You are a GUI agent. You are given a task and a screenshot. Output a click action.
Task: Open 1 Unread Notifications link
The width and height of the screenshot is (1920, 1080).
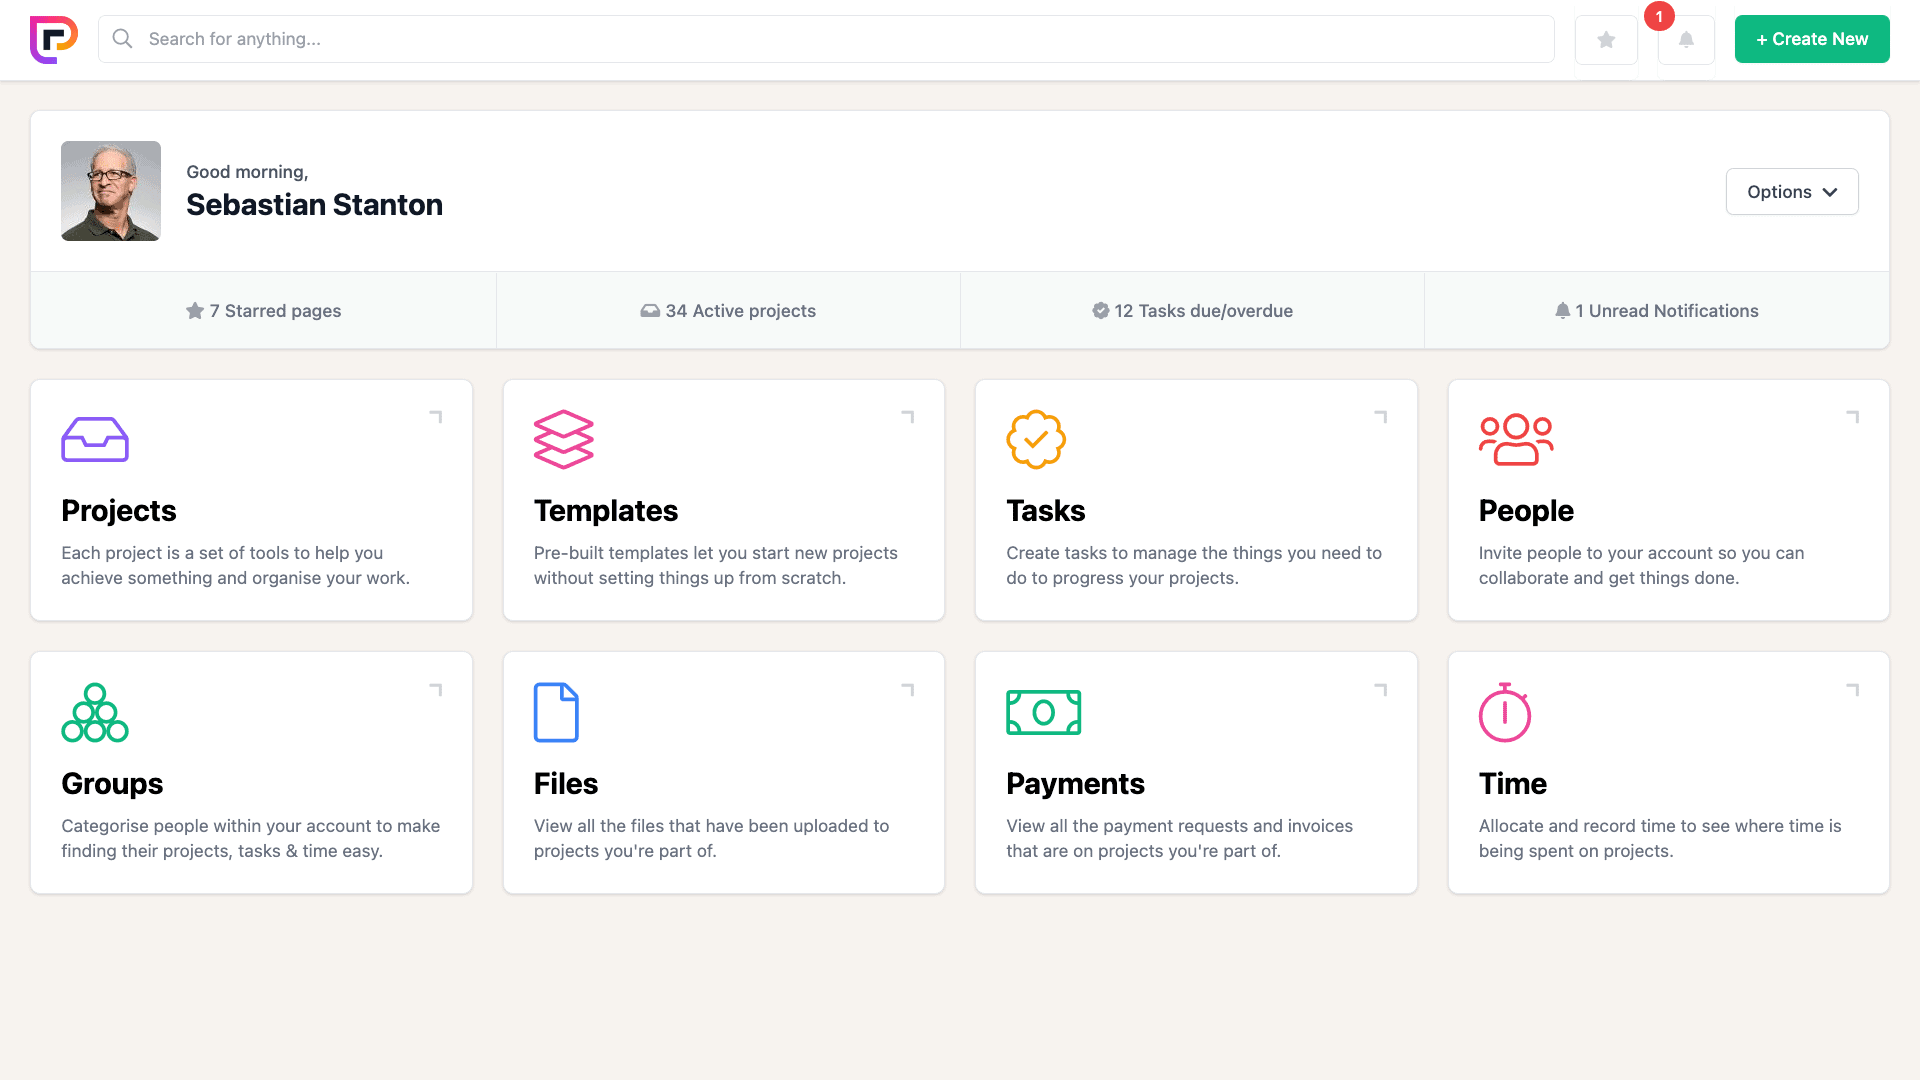pos(1656,311)
